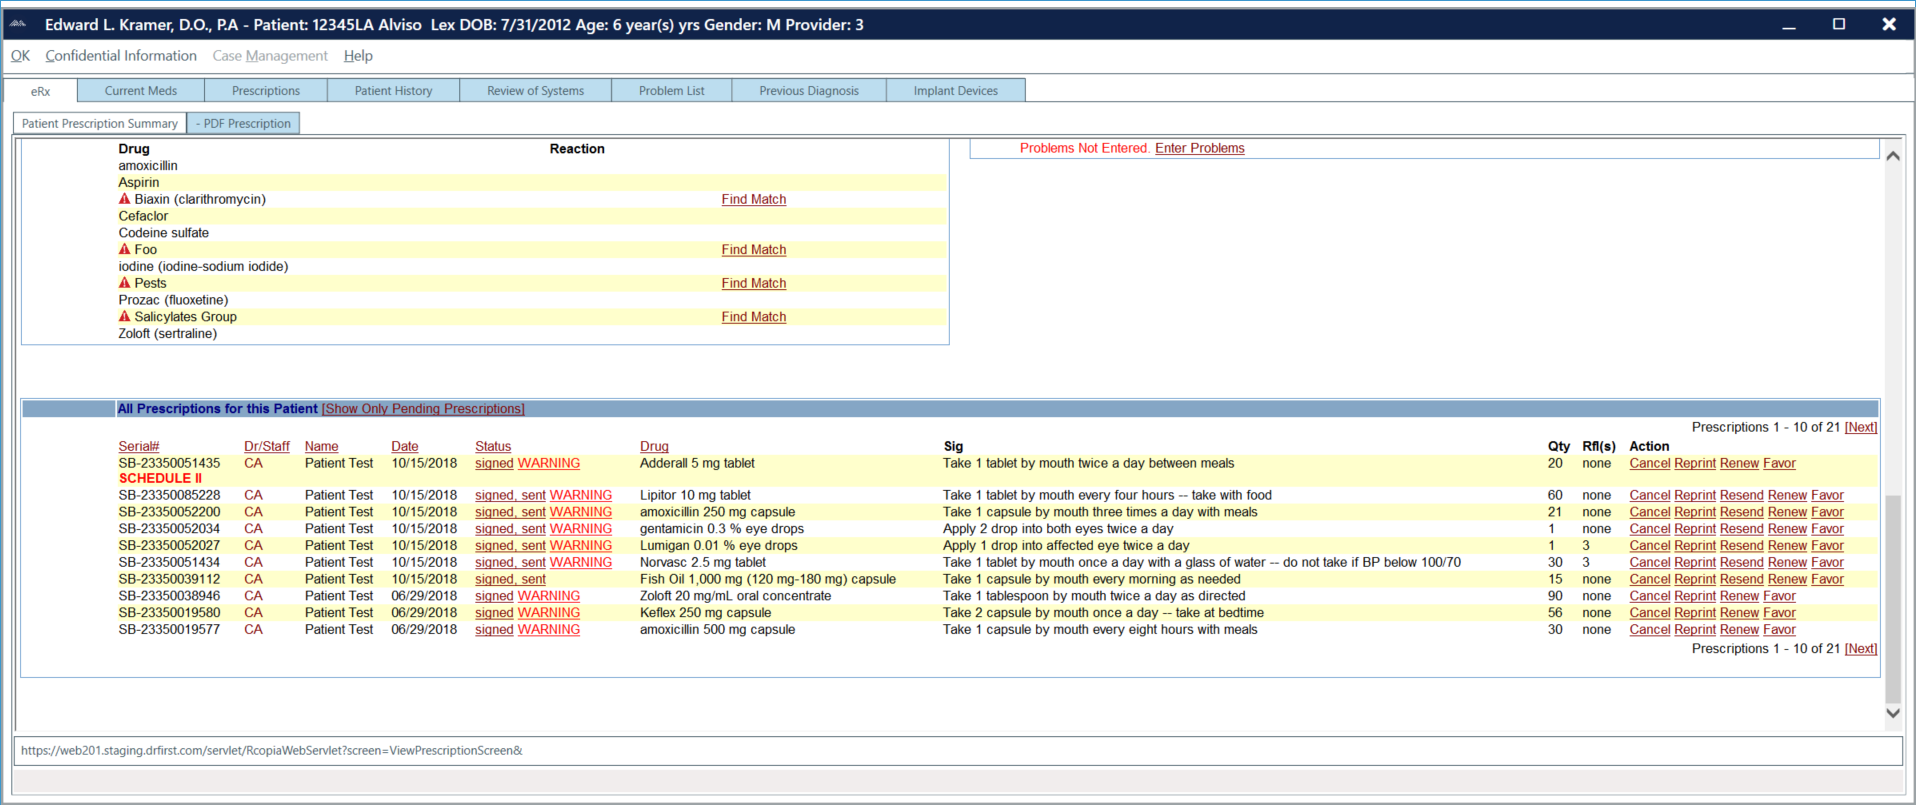1916x805 pixels.
Task: Click Reprint for Lipitor 10 mg tablet
Action: click(x=1695, y=495)
